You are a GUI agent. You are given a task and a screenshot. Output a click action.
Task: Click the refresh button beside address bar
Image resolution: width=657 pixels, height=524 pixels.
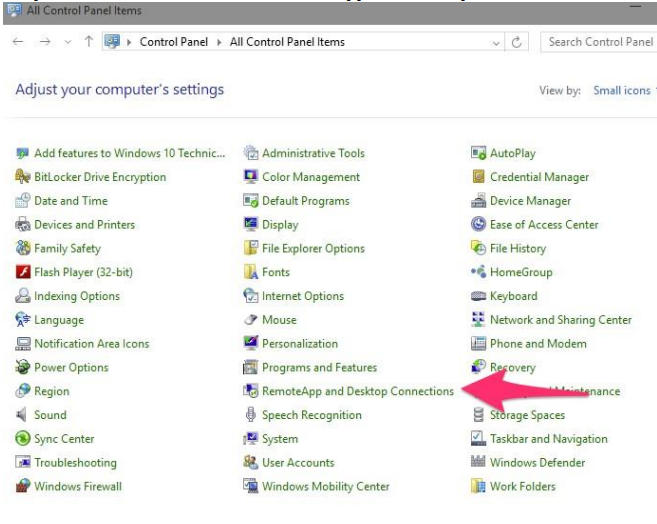517,42
